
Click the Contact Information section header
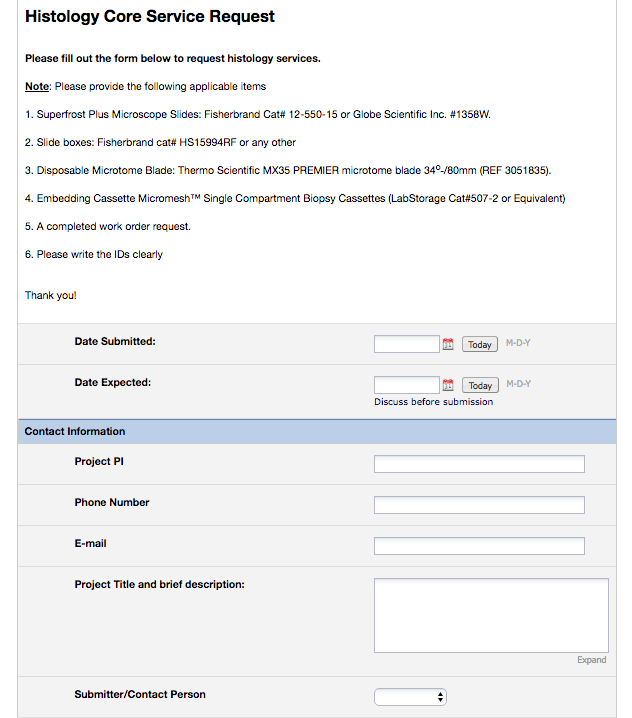pos(75,432)
